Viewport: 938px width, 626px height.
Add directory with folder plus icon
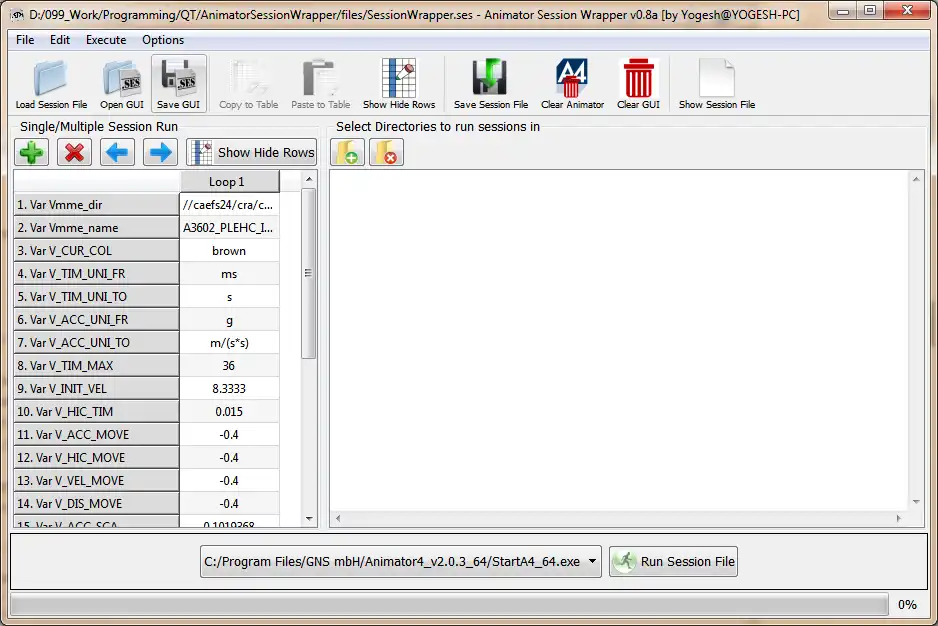[x=347, y=153]
